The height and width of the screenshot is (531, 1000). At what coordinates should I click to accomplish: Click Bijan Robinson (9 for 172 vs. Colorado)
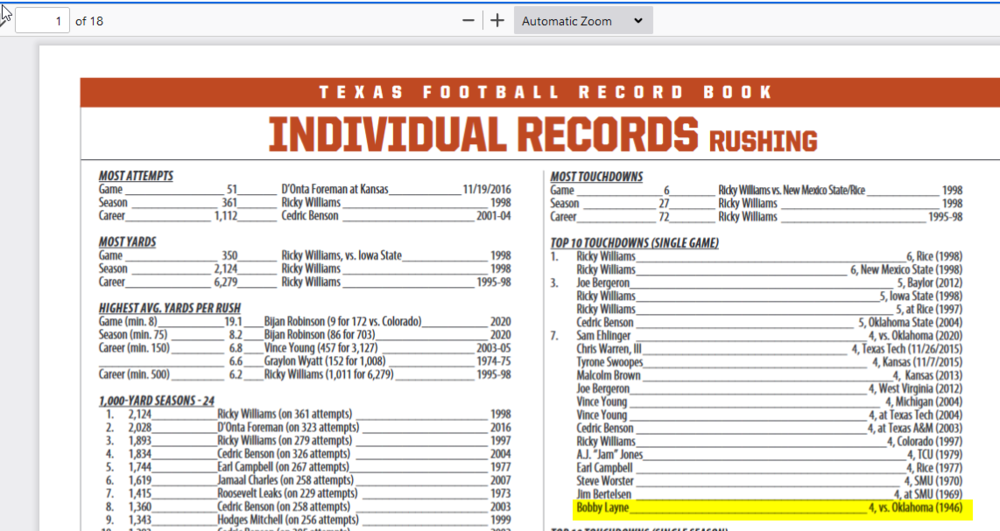[343, 322]
